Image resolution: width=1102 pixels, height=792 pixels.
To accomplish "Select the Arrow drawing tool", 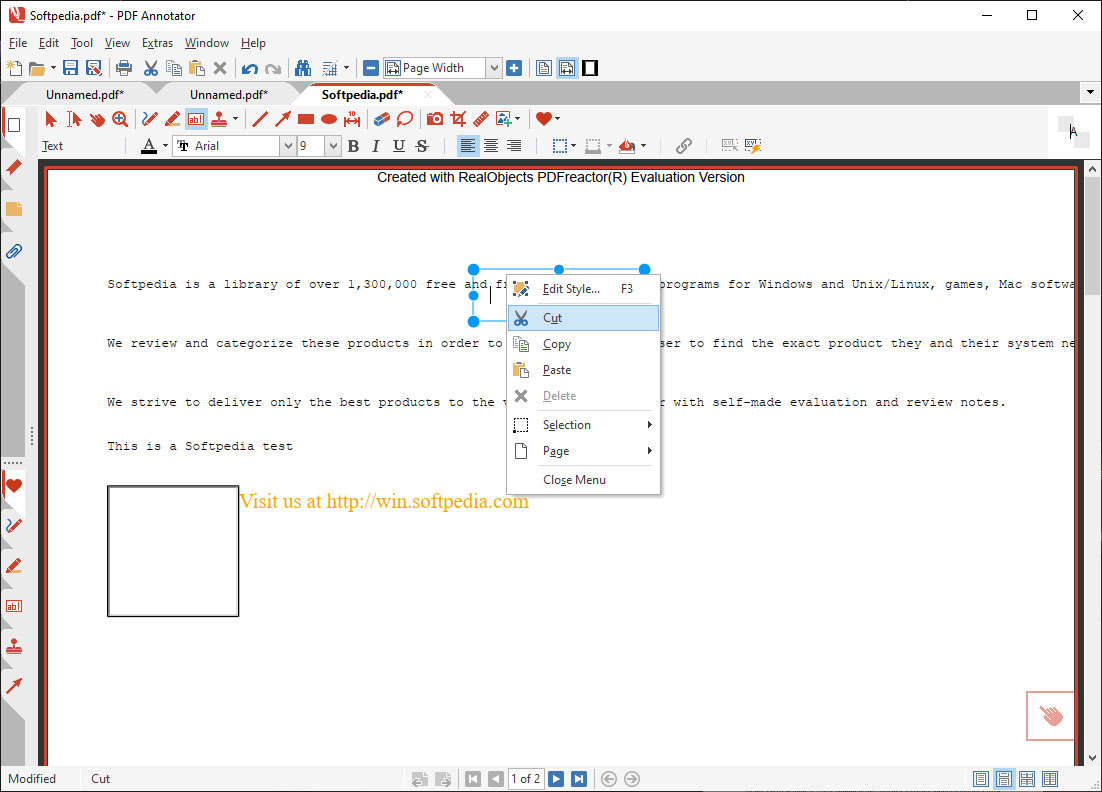I will click(283, 119).
